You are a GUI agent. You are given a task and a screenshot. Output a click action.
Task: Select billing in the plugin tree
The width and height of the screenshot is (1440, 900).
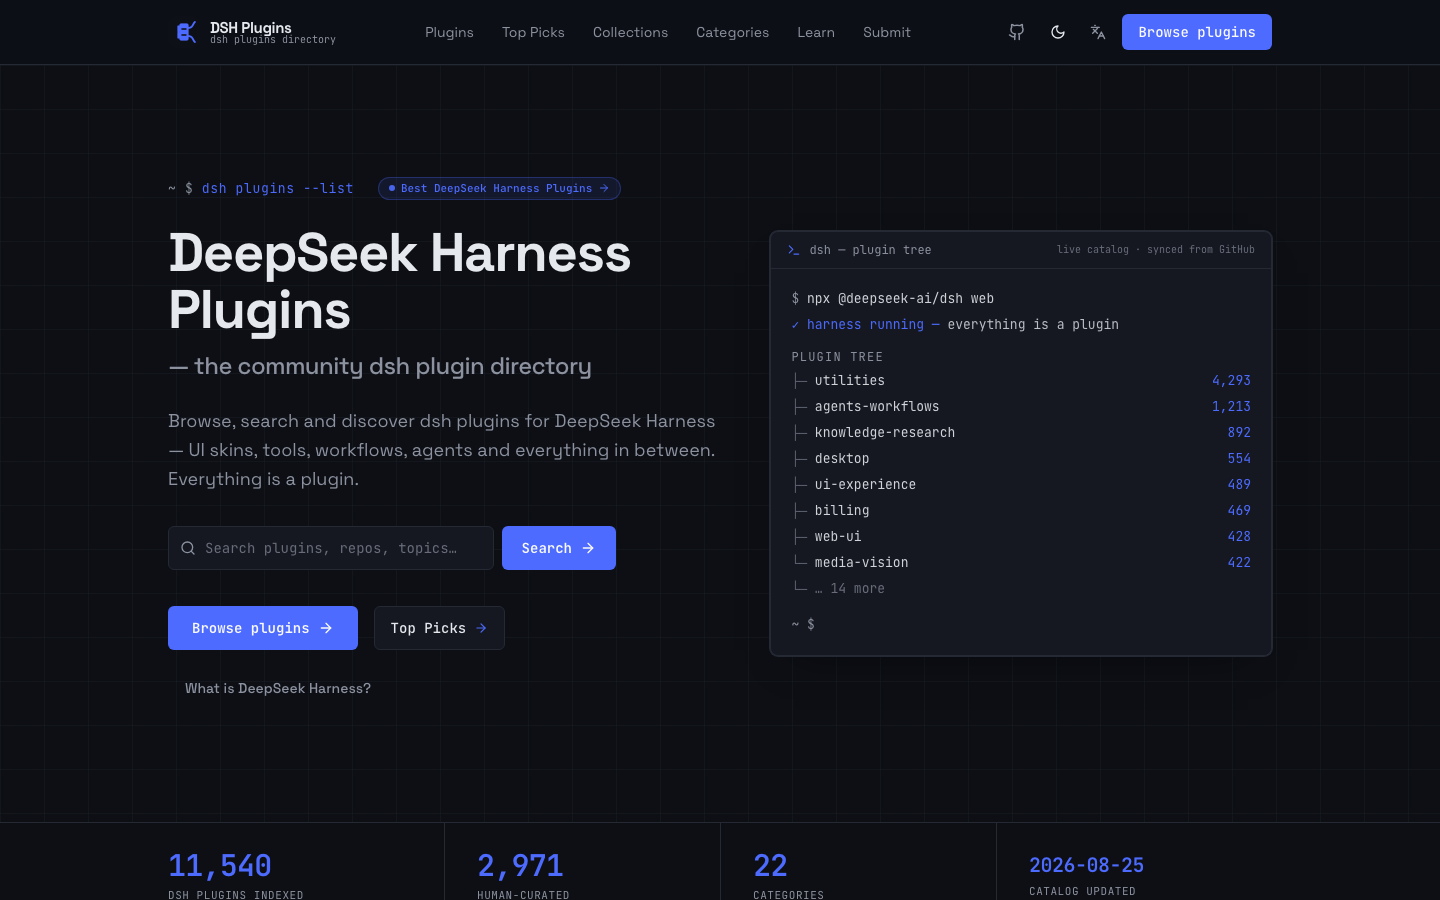coord(1021,510)
